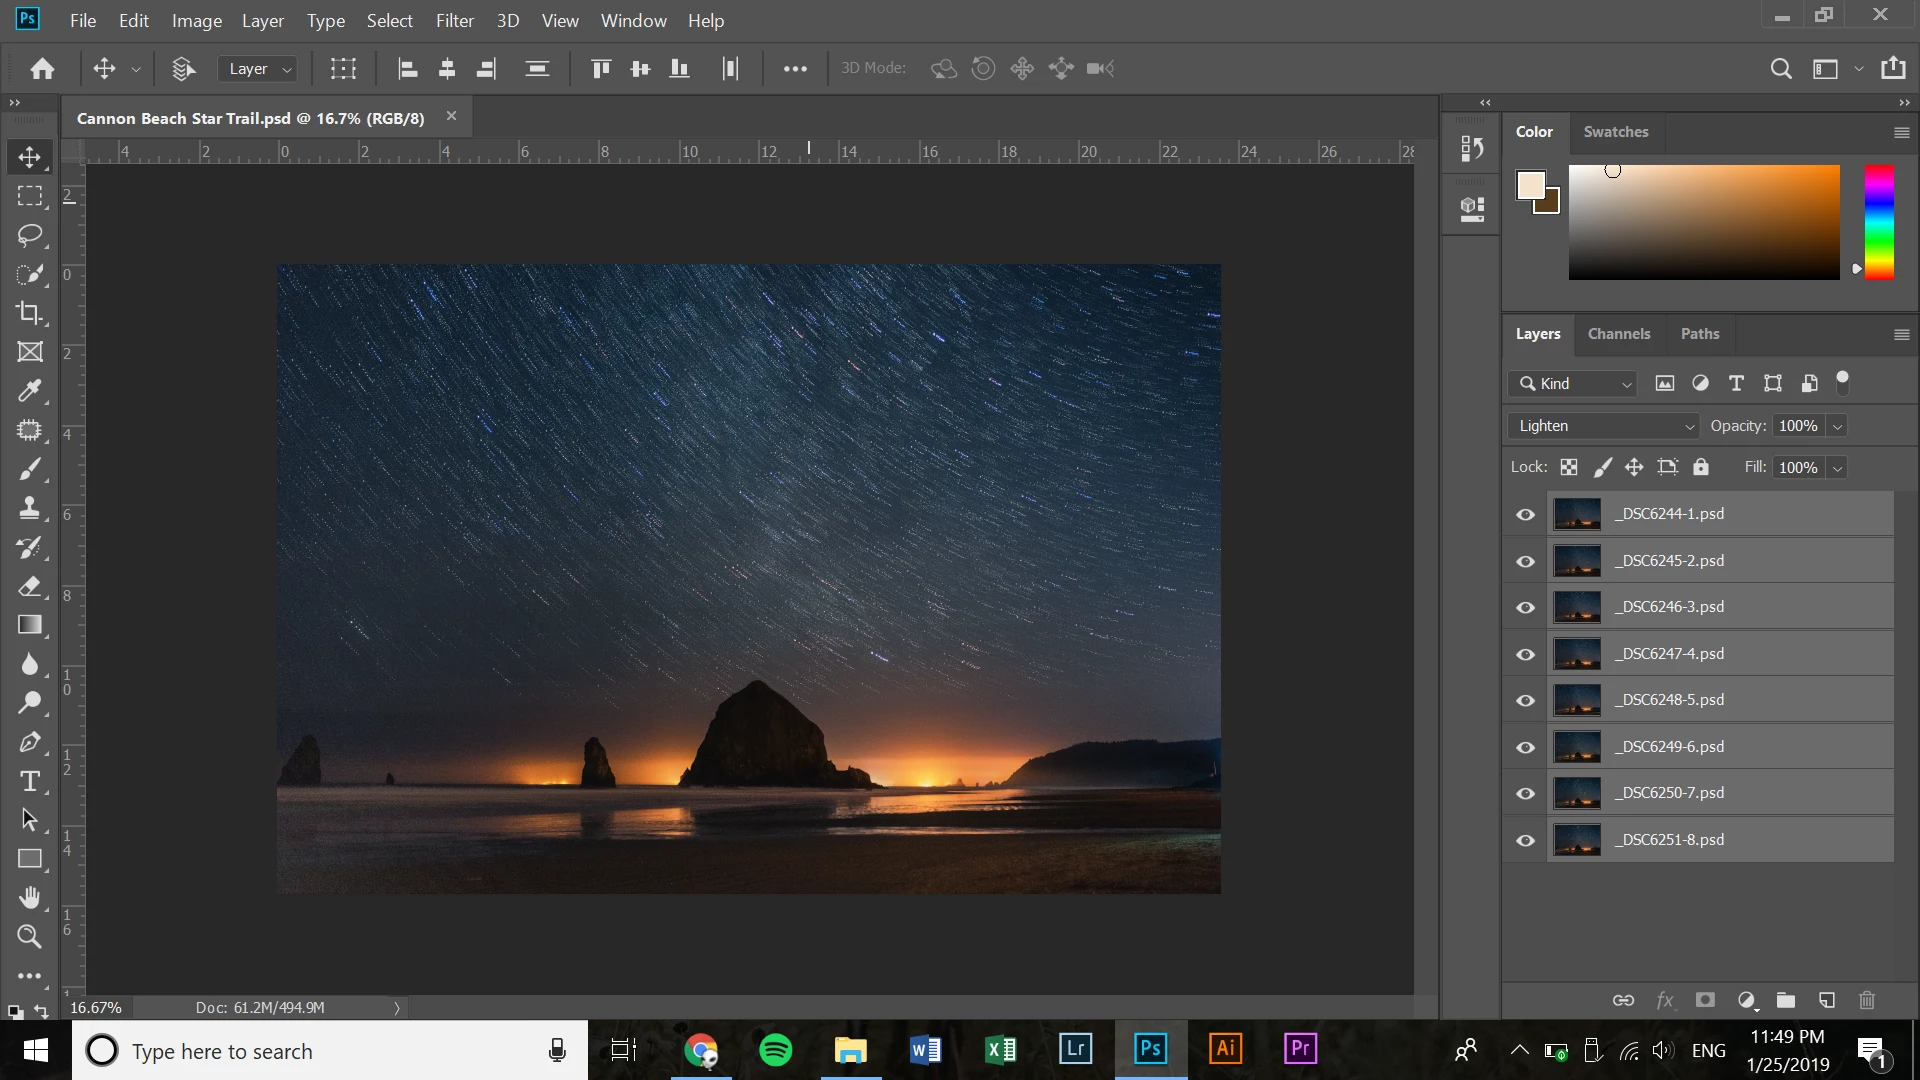Open Lightroom from the taskbar
Viewport: 1920px width, 1080px height.
(1075, 1049)
